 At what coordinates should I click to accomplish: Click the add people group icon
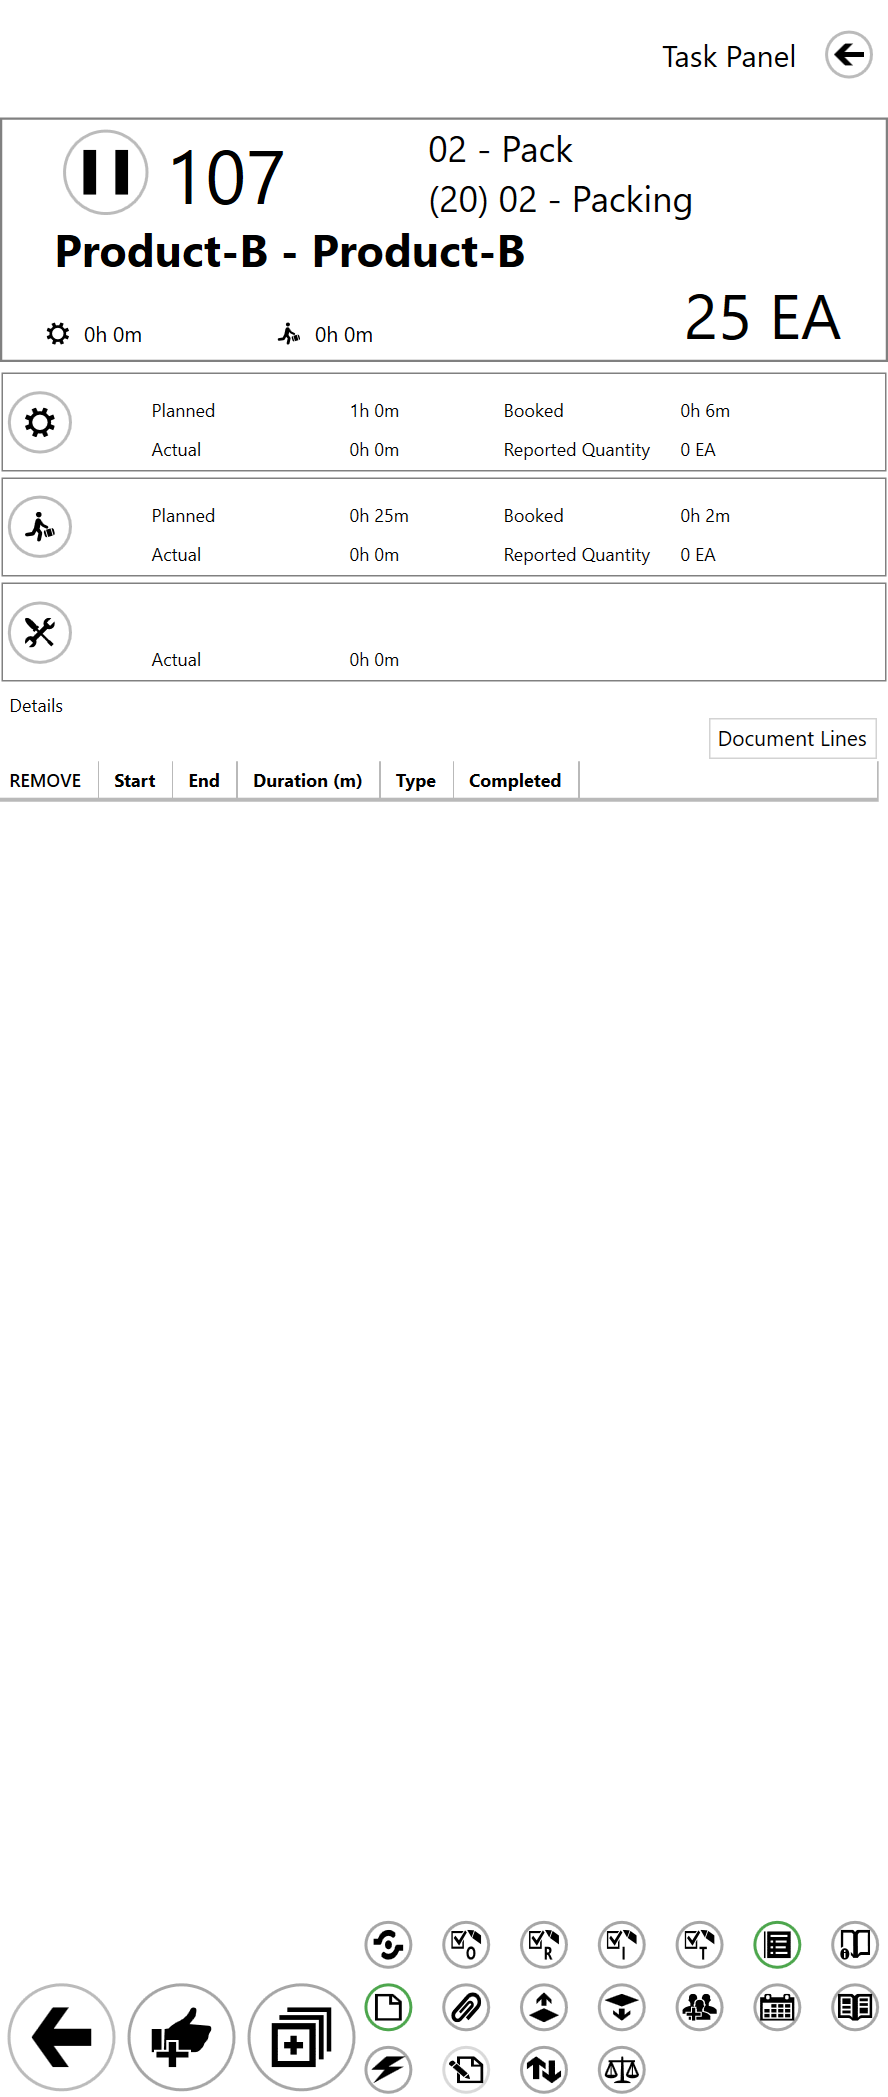pos(700,2007)
